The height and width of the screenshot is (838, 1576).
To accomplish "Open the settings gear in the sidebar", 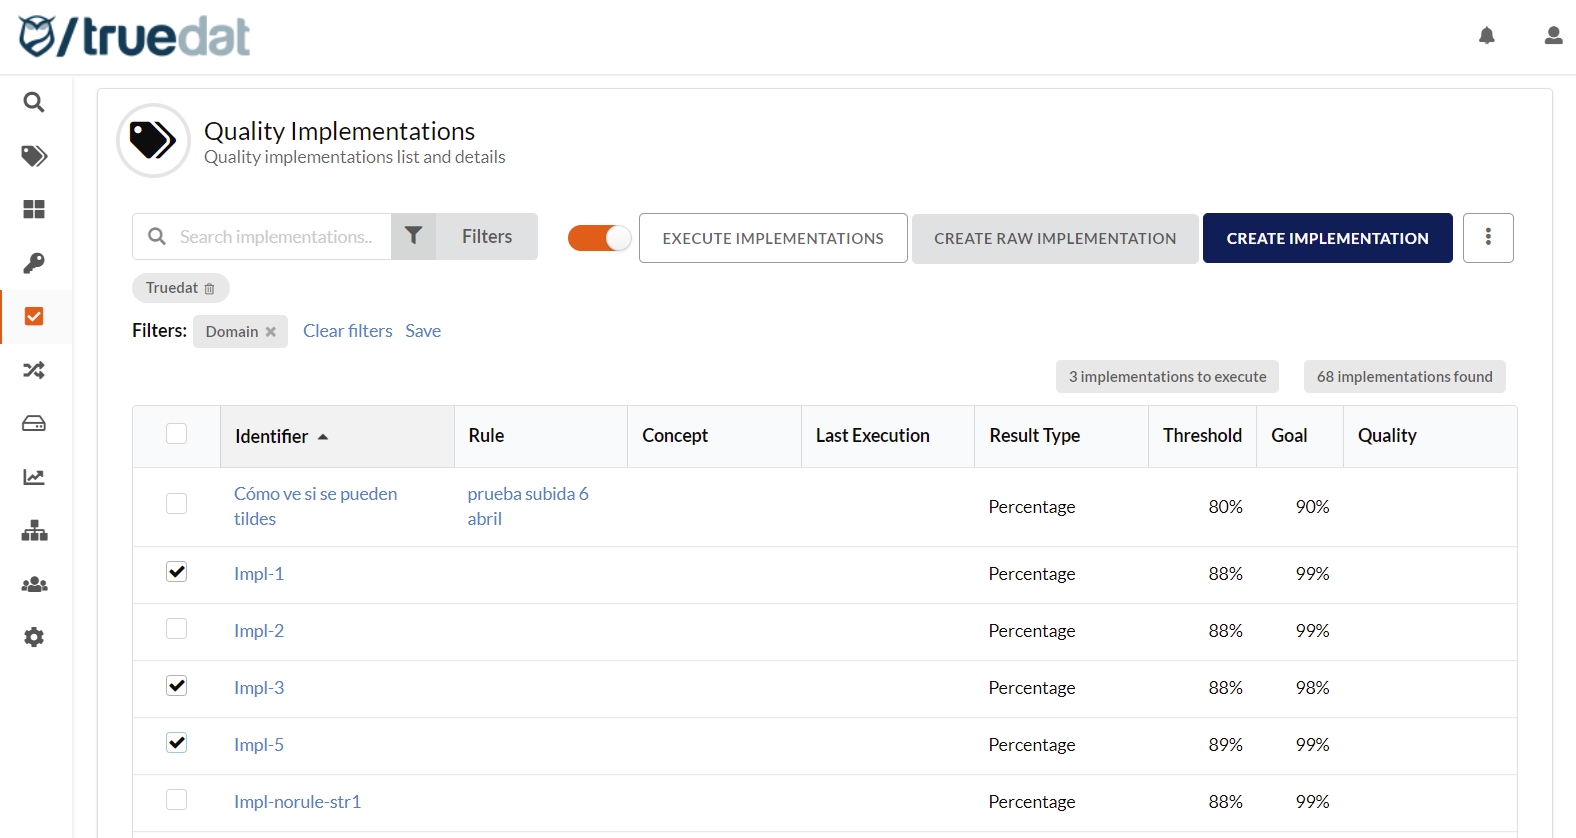I will [x=34, y=638].
